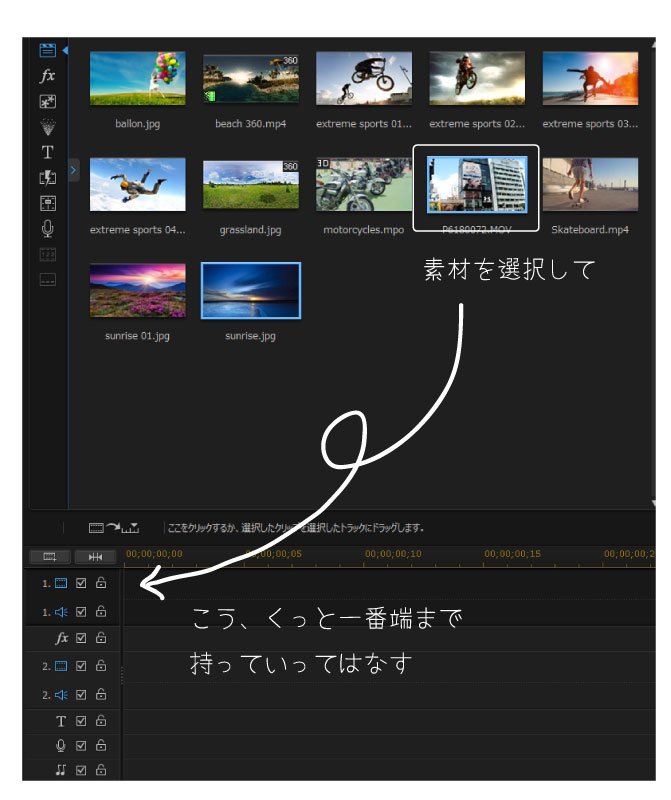Lock audio track 2
The width and height of the screenshot is (671, 800).
101,693
